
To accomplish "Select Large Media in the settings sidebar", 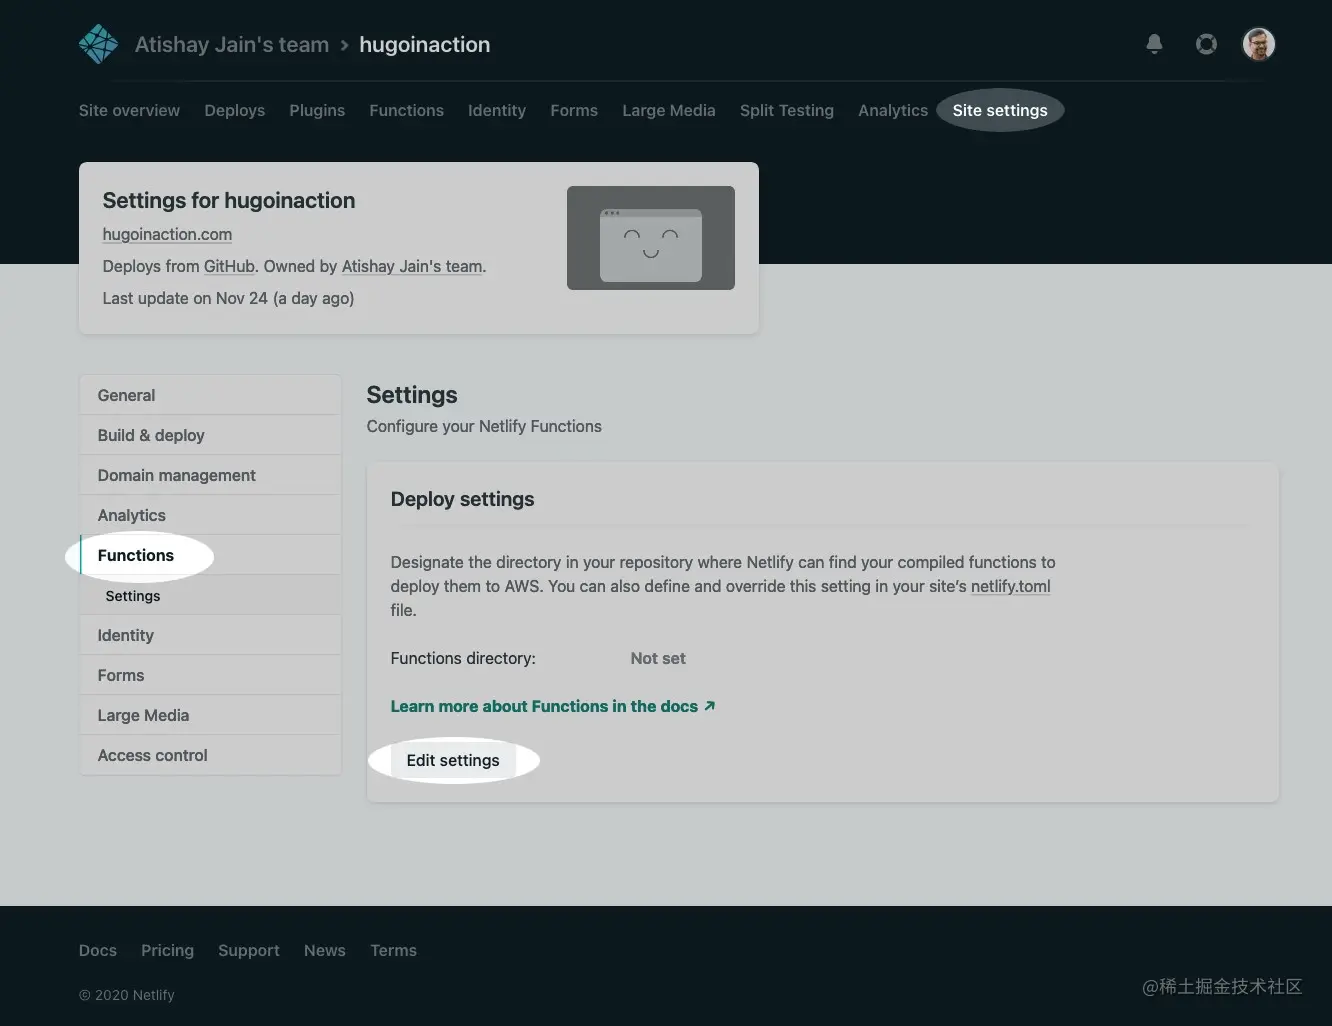I will pyautogui.click(x=210, y=715).
